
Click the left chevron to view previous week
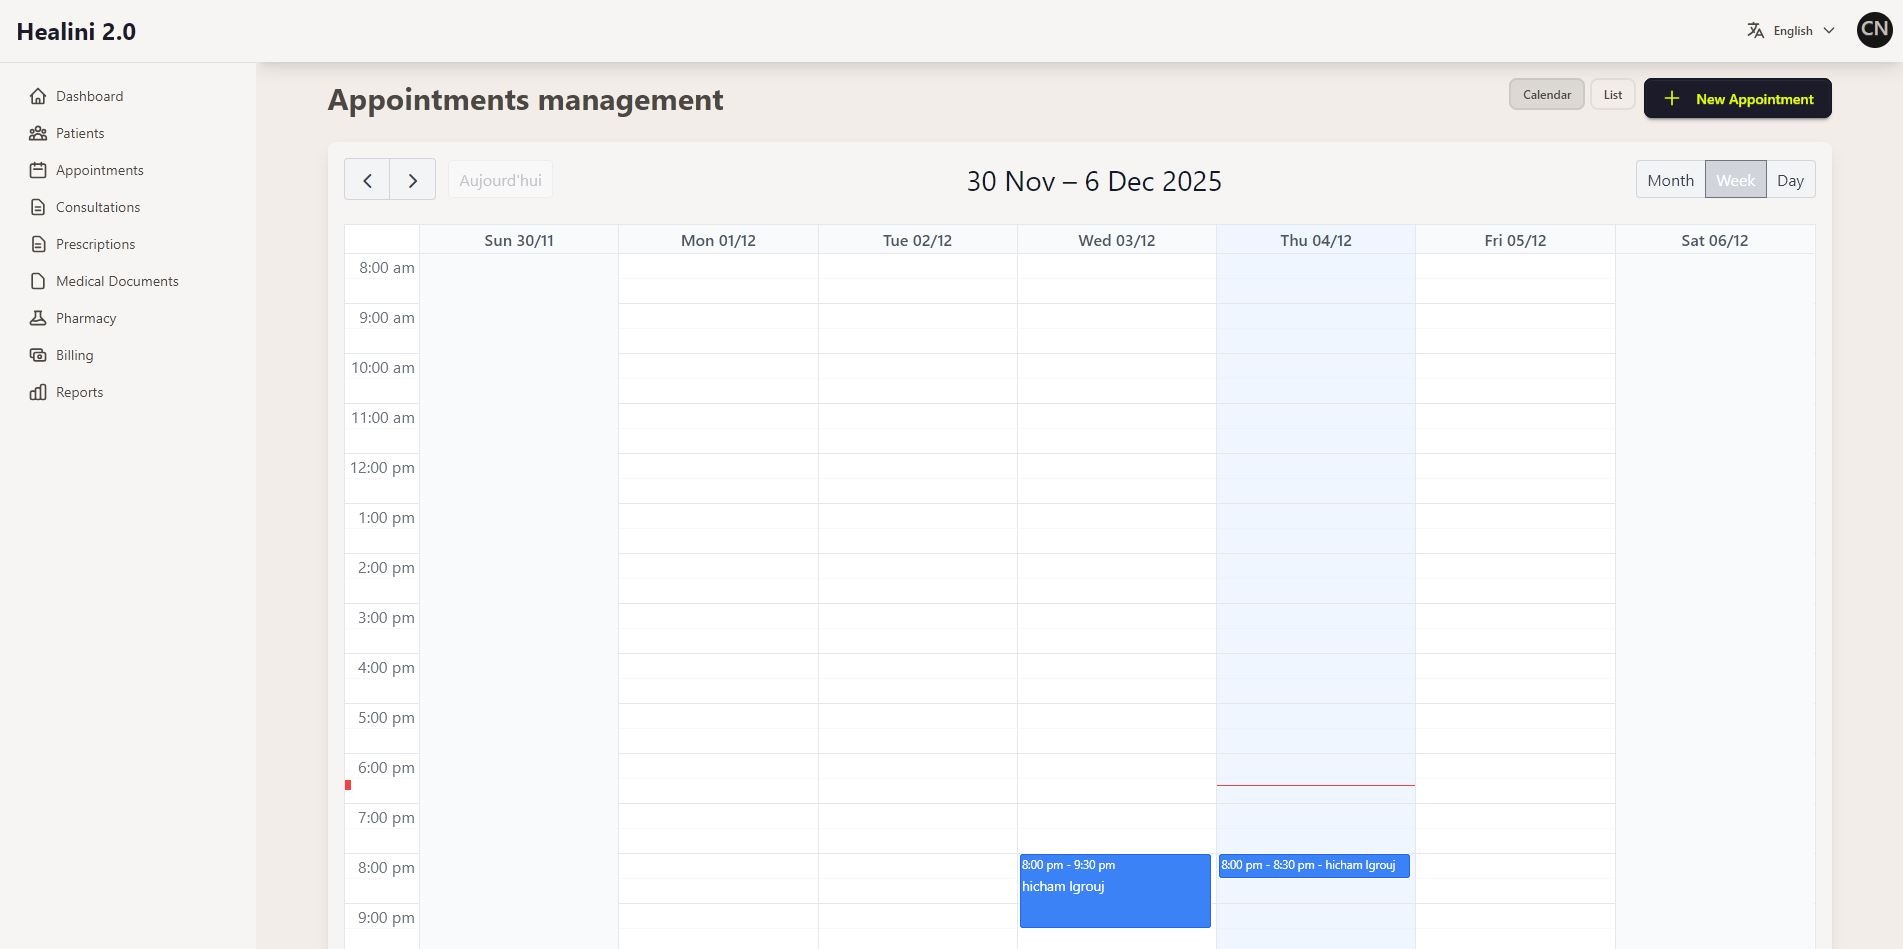point(367,179)
